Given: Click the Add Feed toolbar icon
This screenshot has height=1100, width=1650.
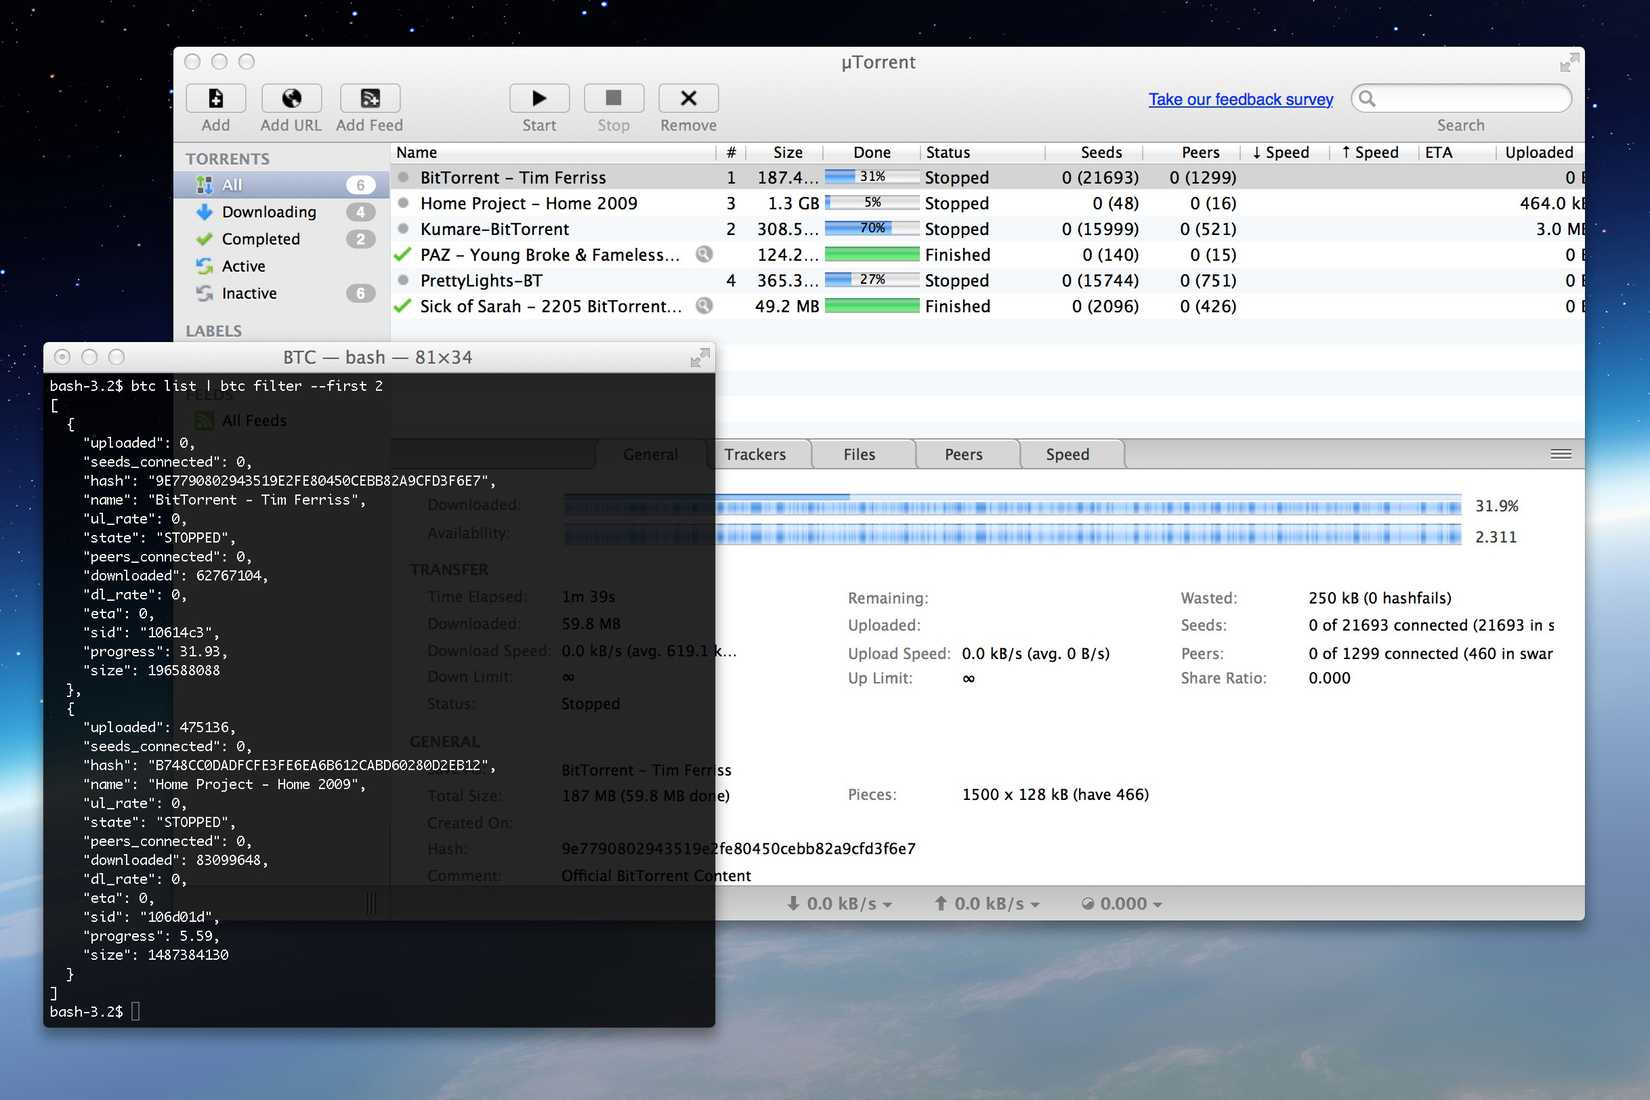Looking at the screenshot, I should pyautogui.click(x=369, y=98).
